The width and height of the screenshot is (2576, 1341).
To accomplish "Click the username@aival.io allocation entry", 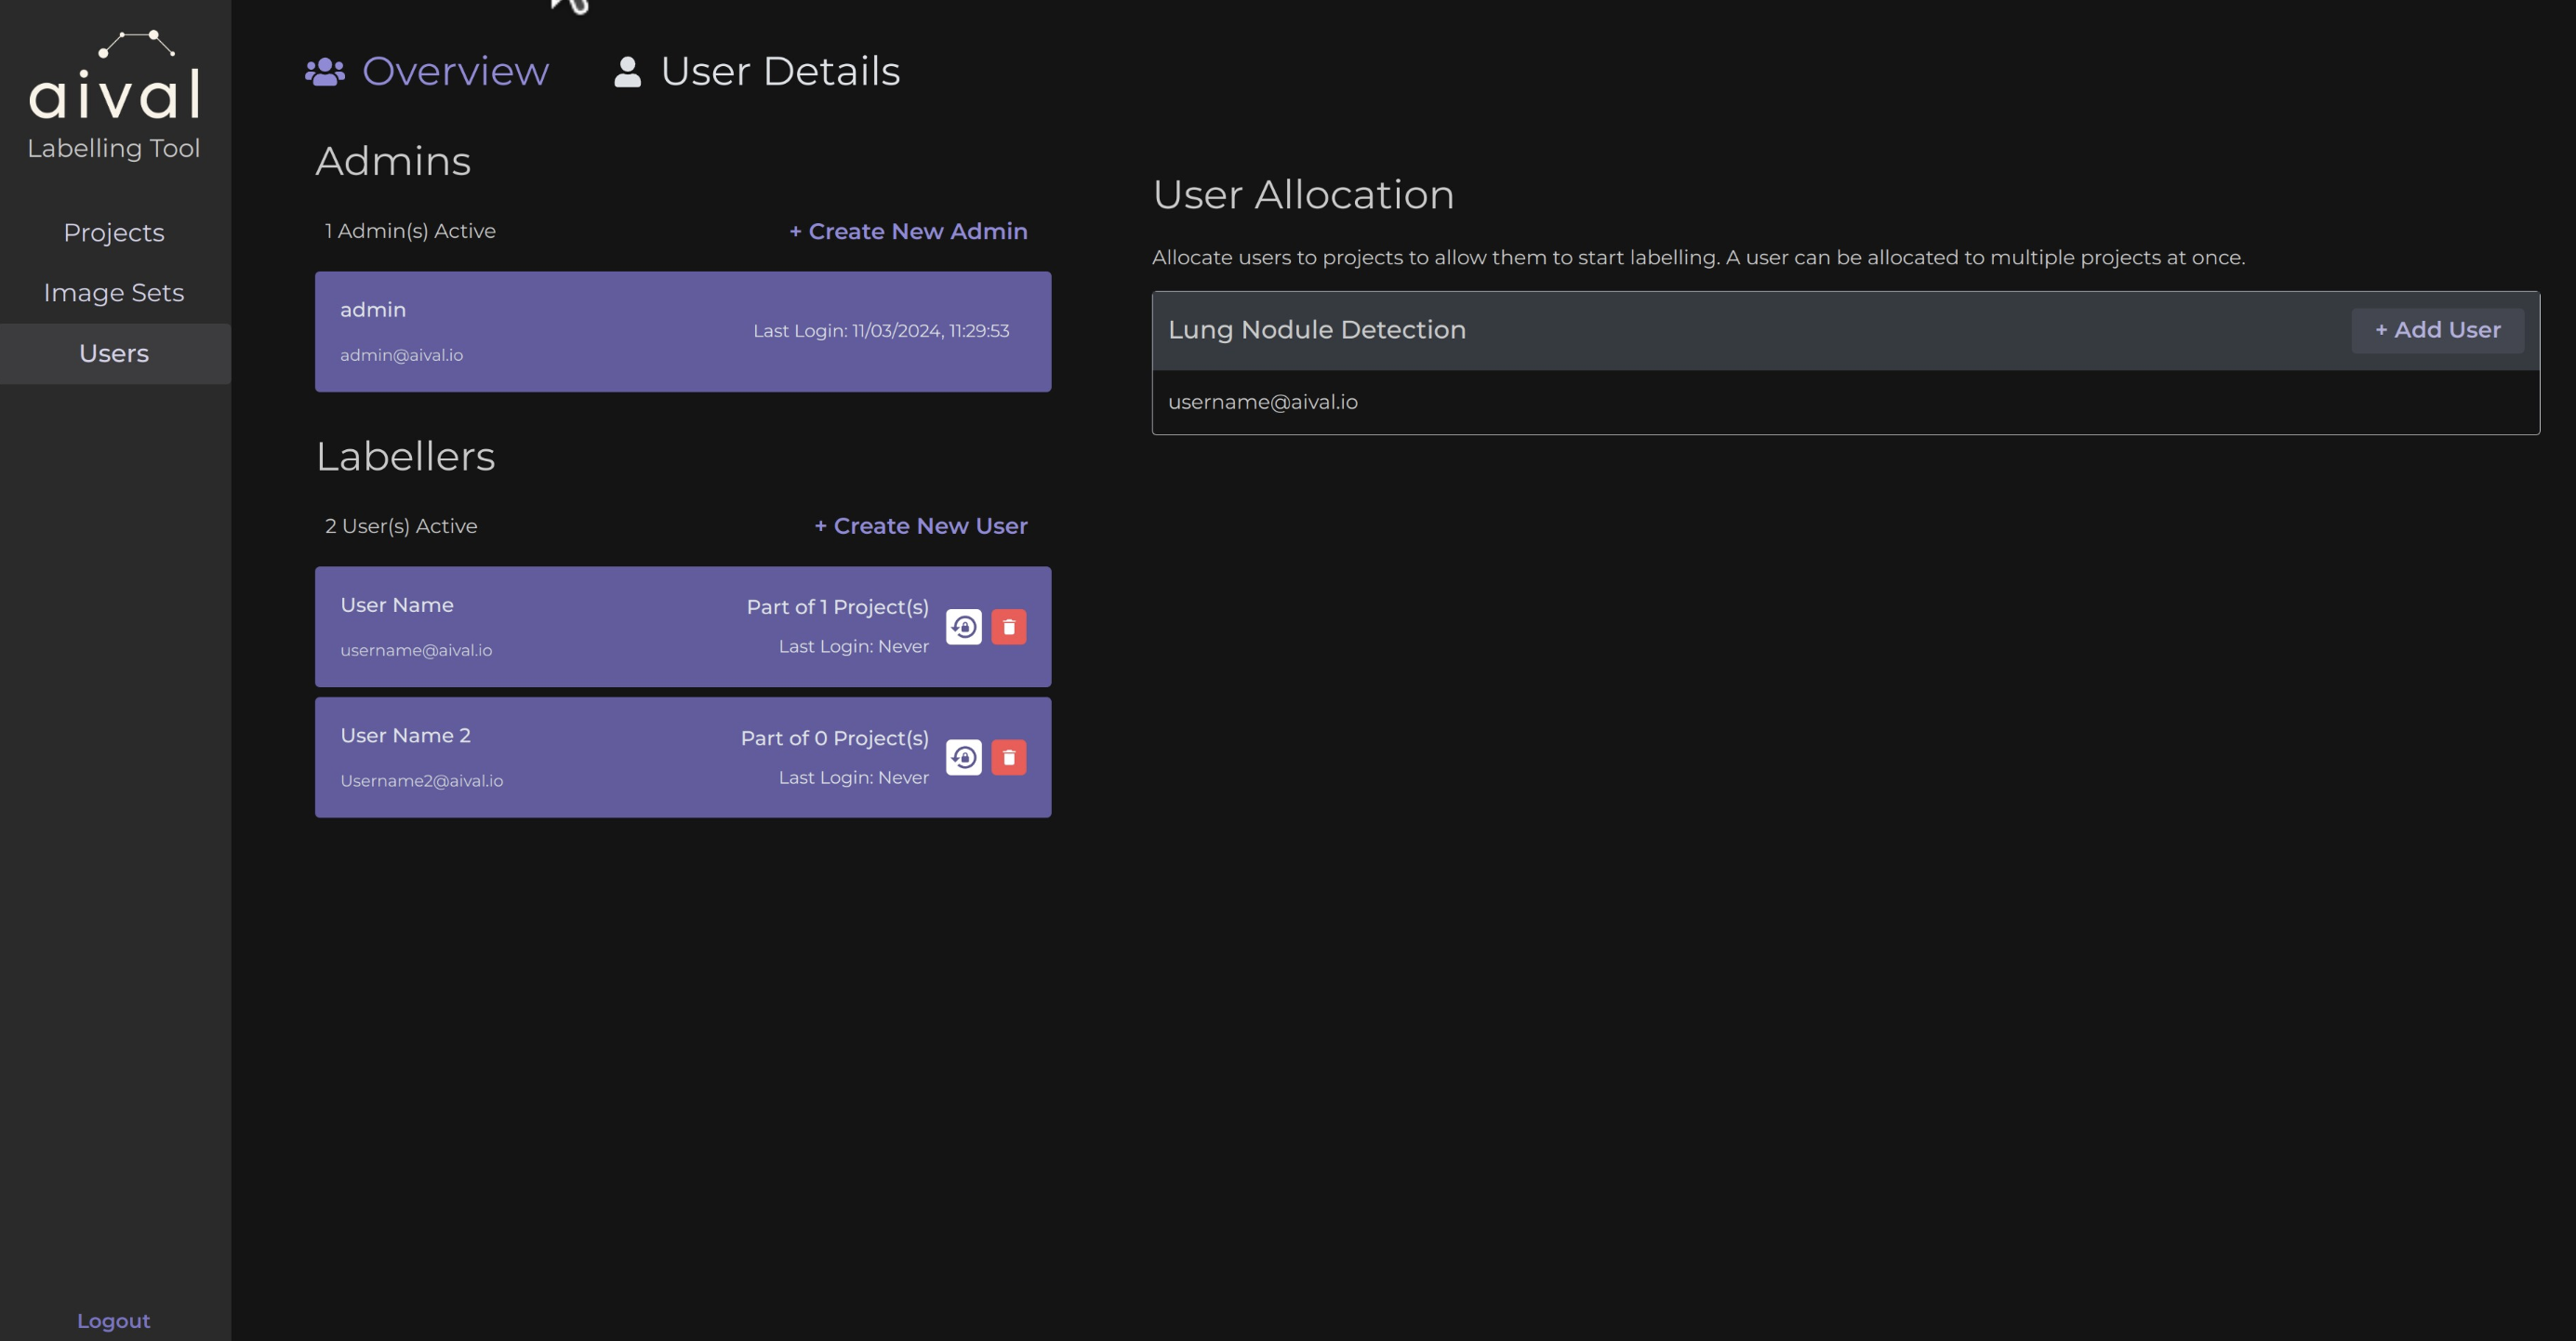I will pos(1263,402).
